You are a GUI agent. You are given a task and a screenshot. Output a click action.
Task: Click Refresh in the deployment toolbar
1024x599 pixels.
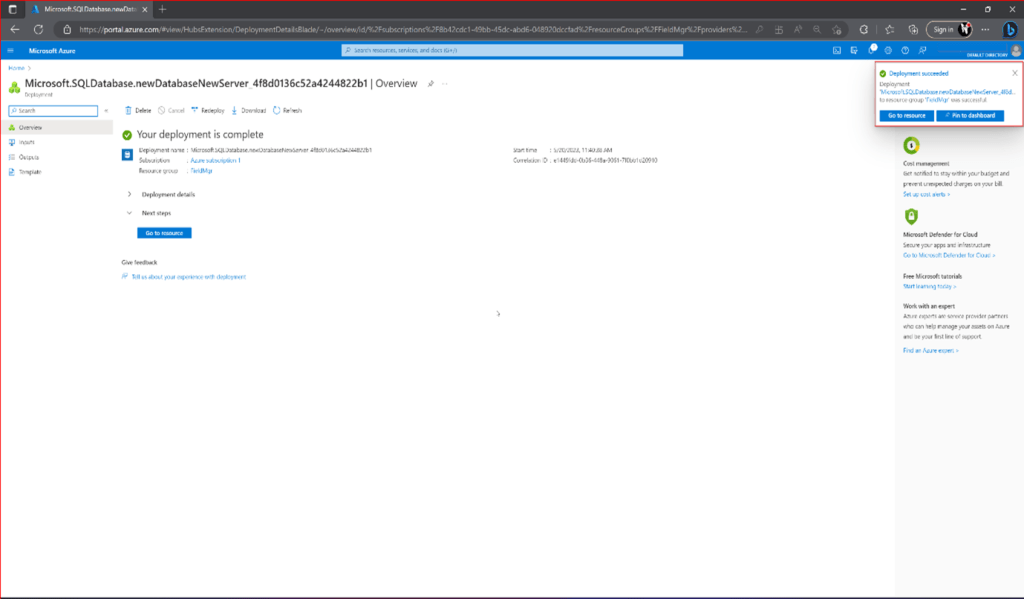pyautogui.click(x=287, y=110)
